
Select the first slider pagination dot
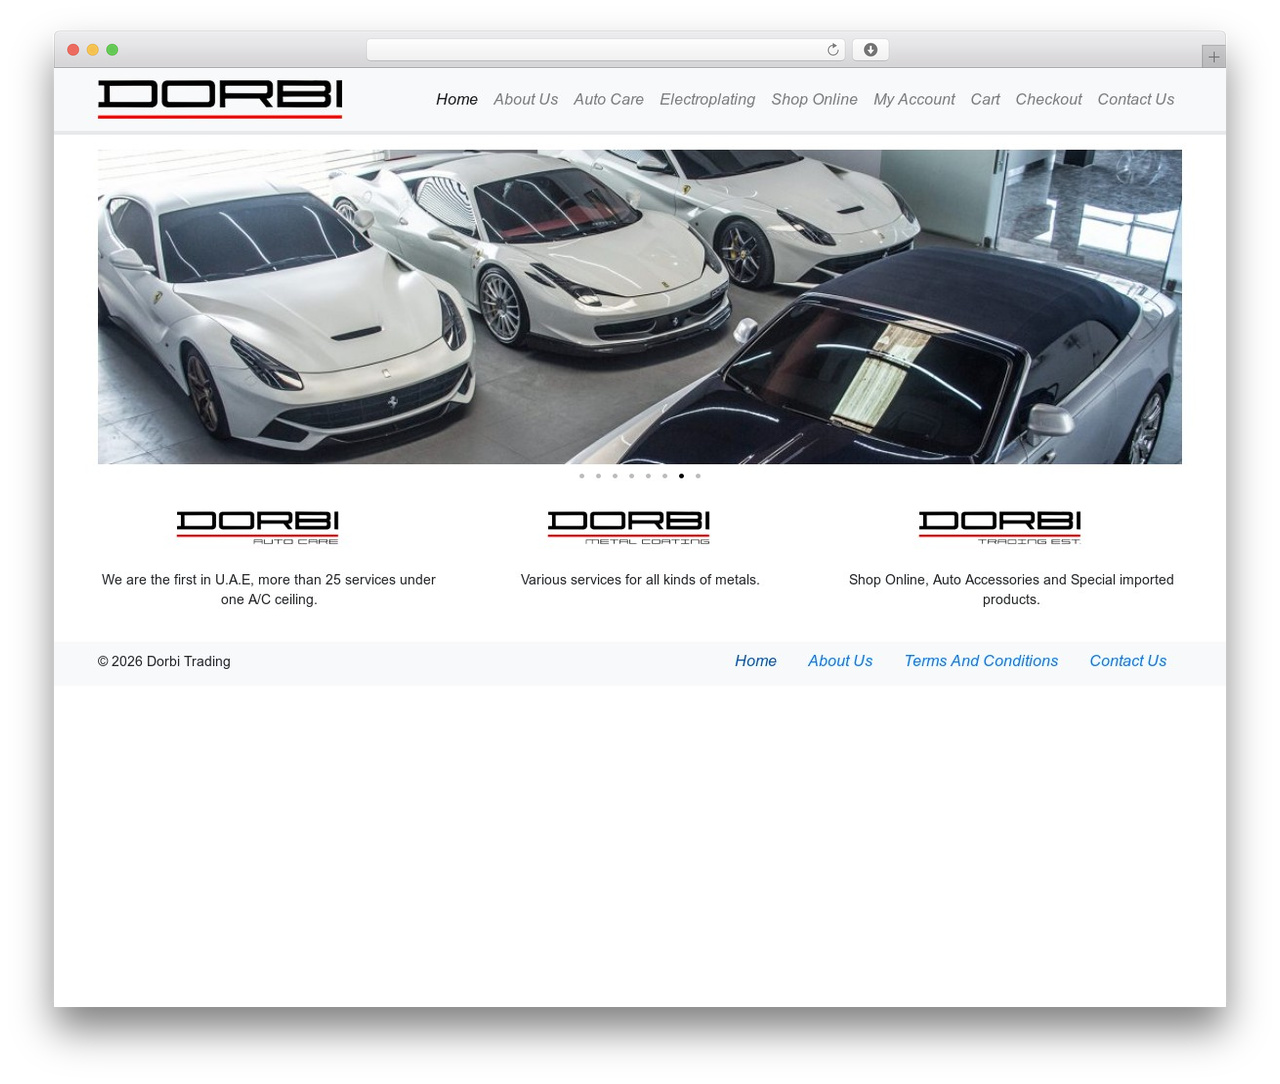[582, 476]
